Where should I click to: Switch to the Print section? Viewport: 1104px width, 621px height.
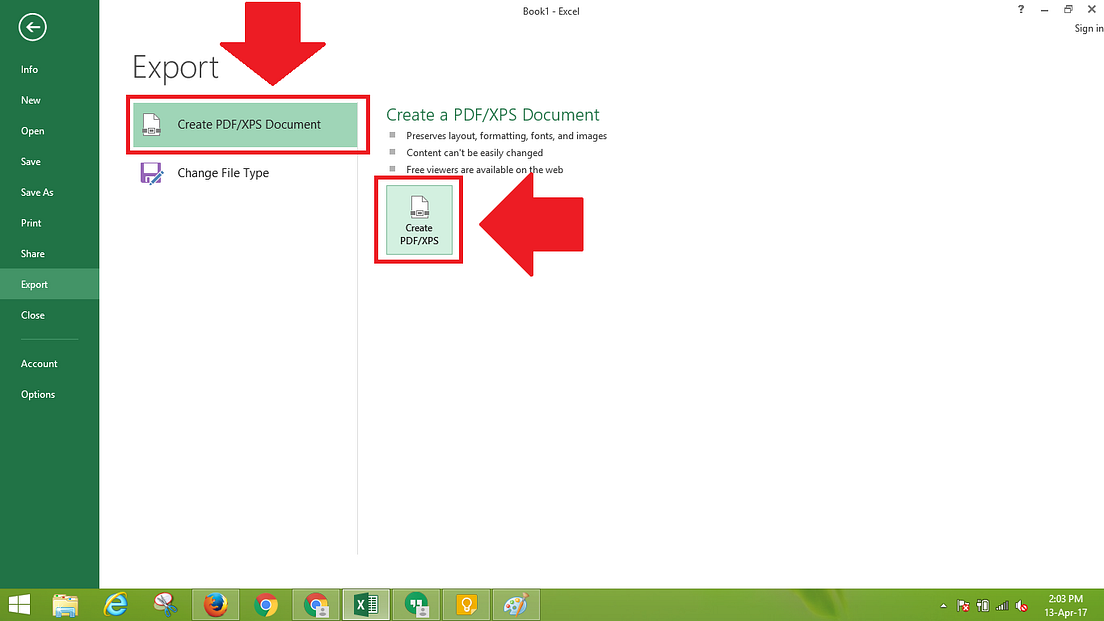(x=32, y=222)
